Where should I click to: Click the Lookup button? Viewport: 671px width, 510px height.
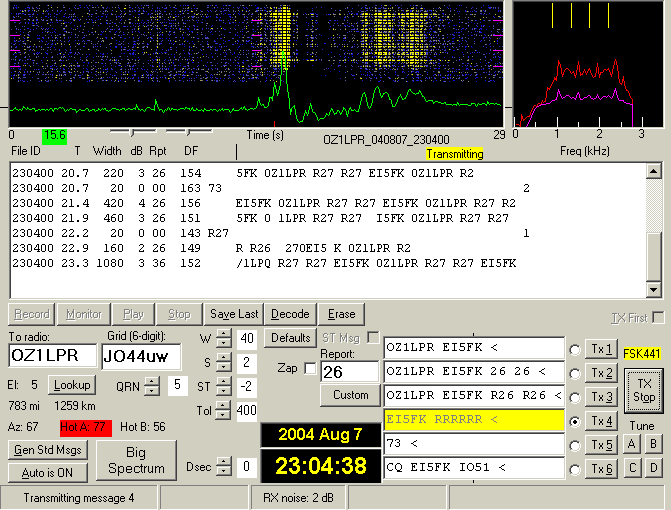click(72, 384)
